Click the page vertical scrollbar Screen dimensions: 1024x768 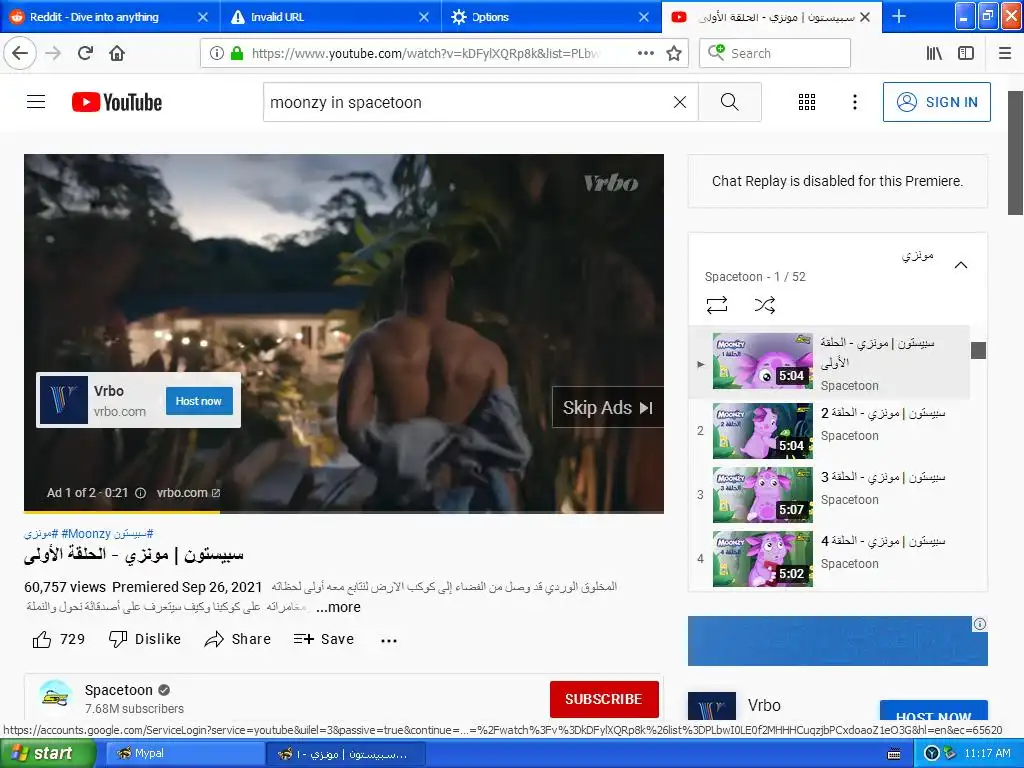tap(1016, 153)
